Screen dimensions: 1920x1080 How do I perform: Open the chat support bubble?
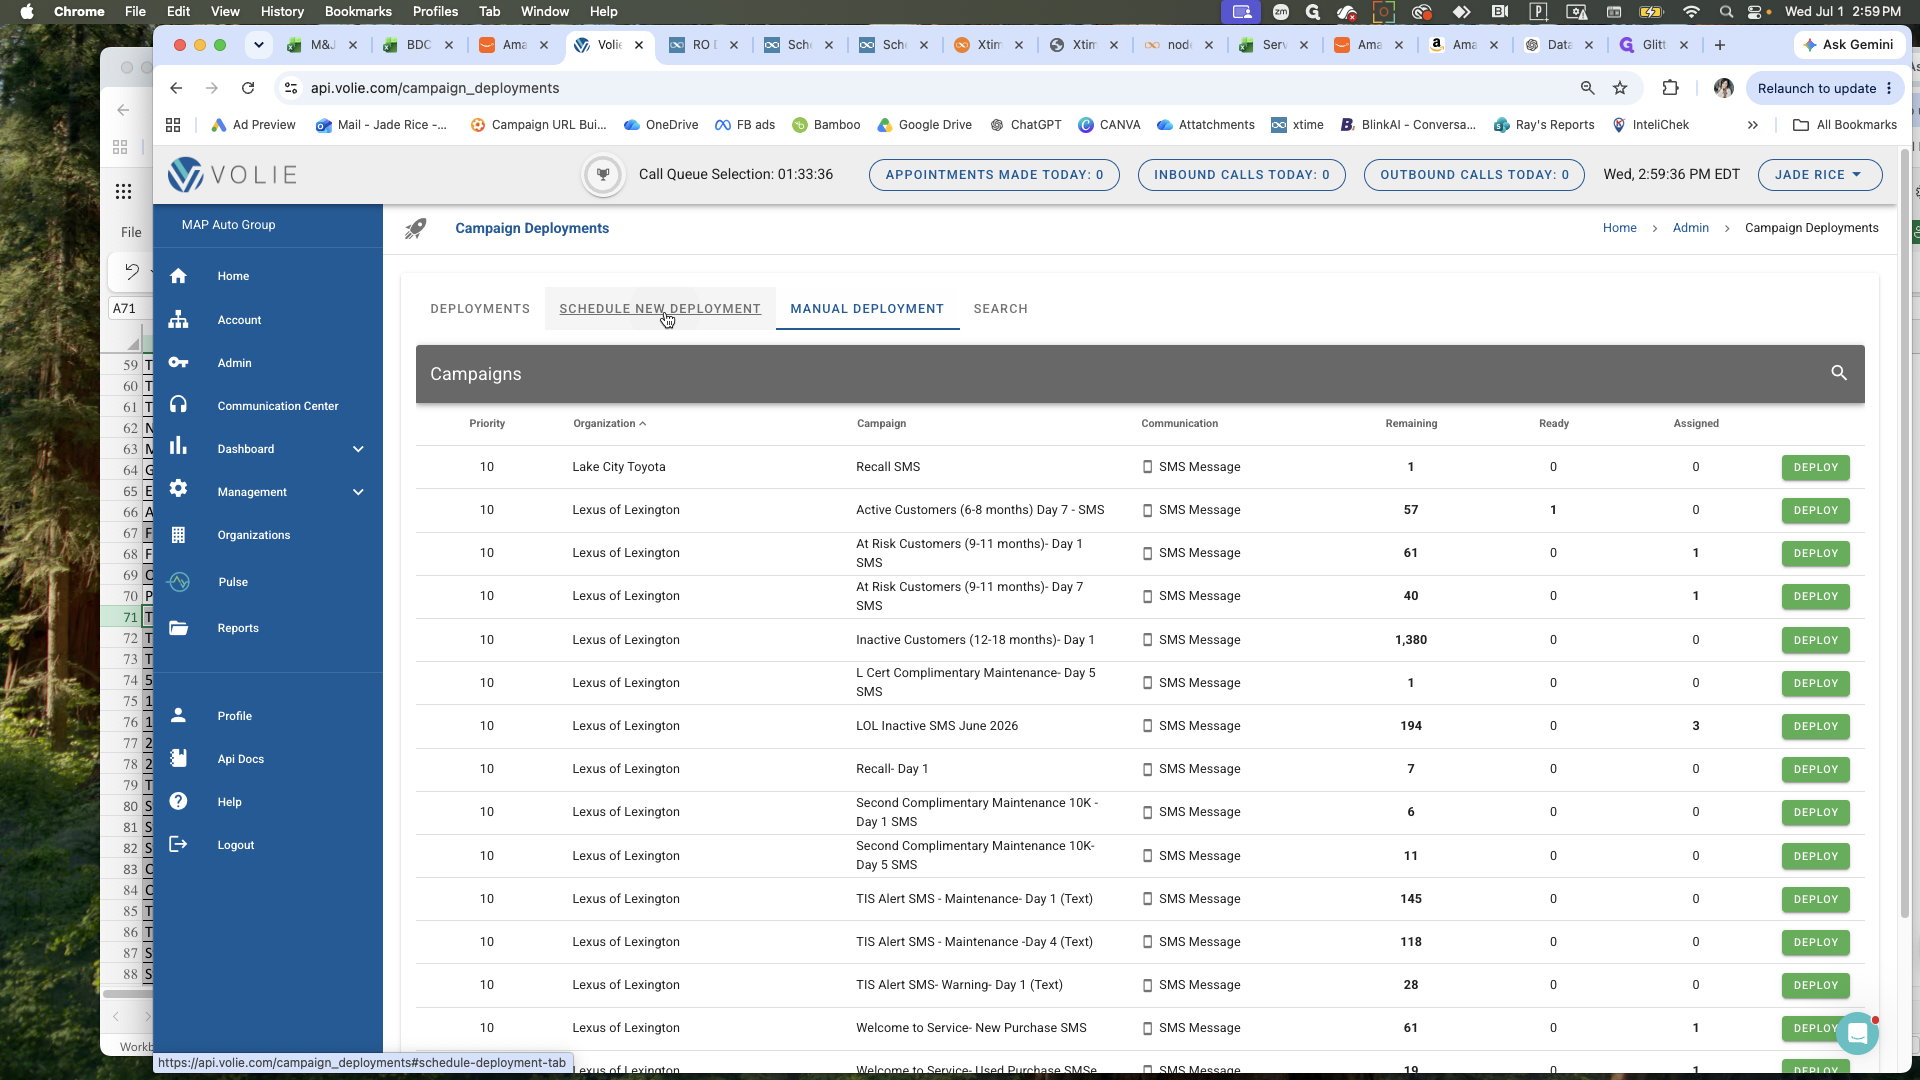point(1857,1033)
